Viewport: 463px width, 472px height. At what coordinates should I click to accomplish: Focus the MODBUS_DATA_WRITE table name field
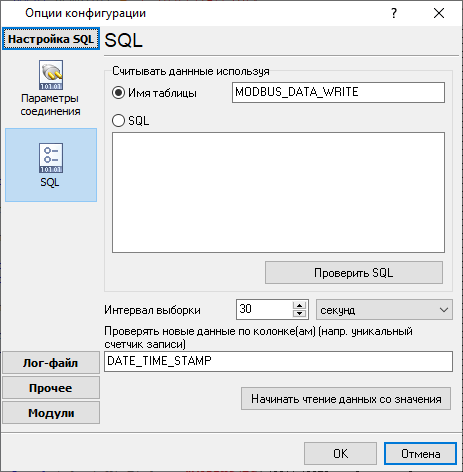(x=338, y=92)
